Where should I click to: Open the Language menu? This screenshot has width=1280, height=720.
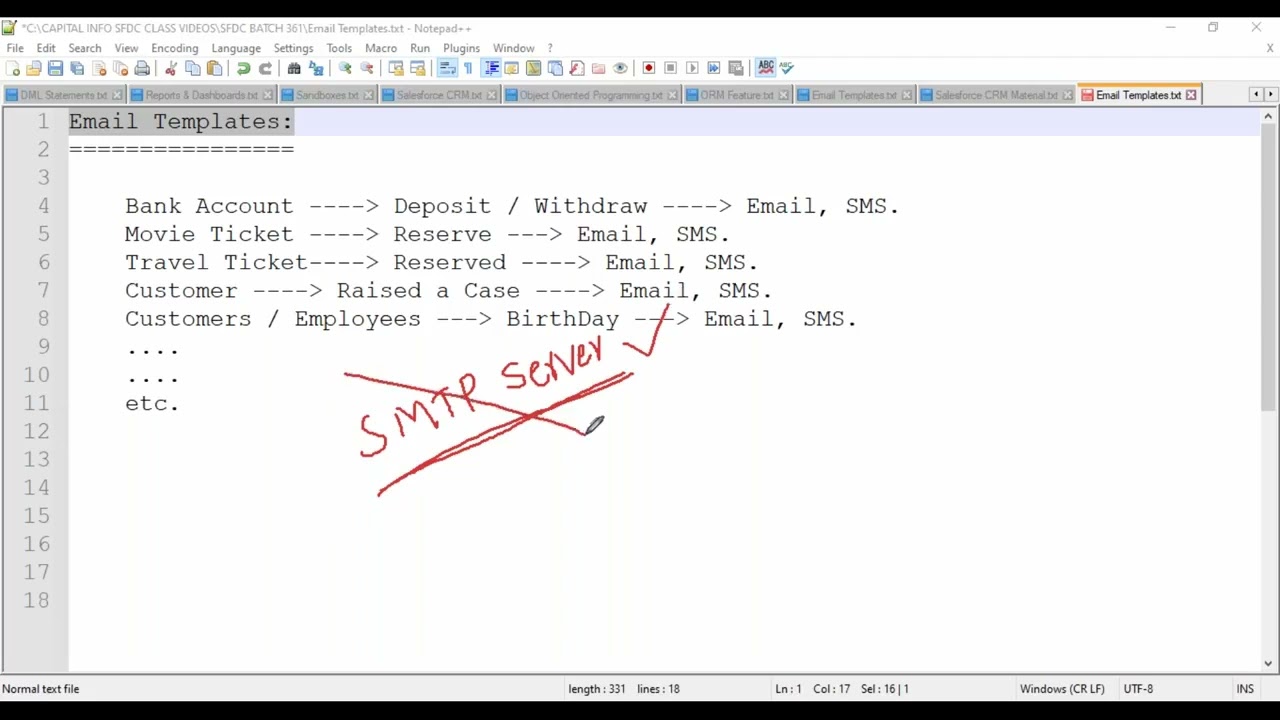[x=236, y=48]
